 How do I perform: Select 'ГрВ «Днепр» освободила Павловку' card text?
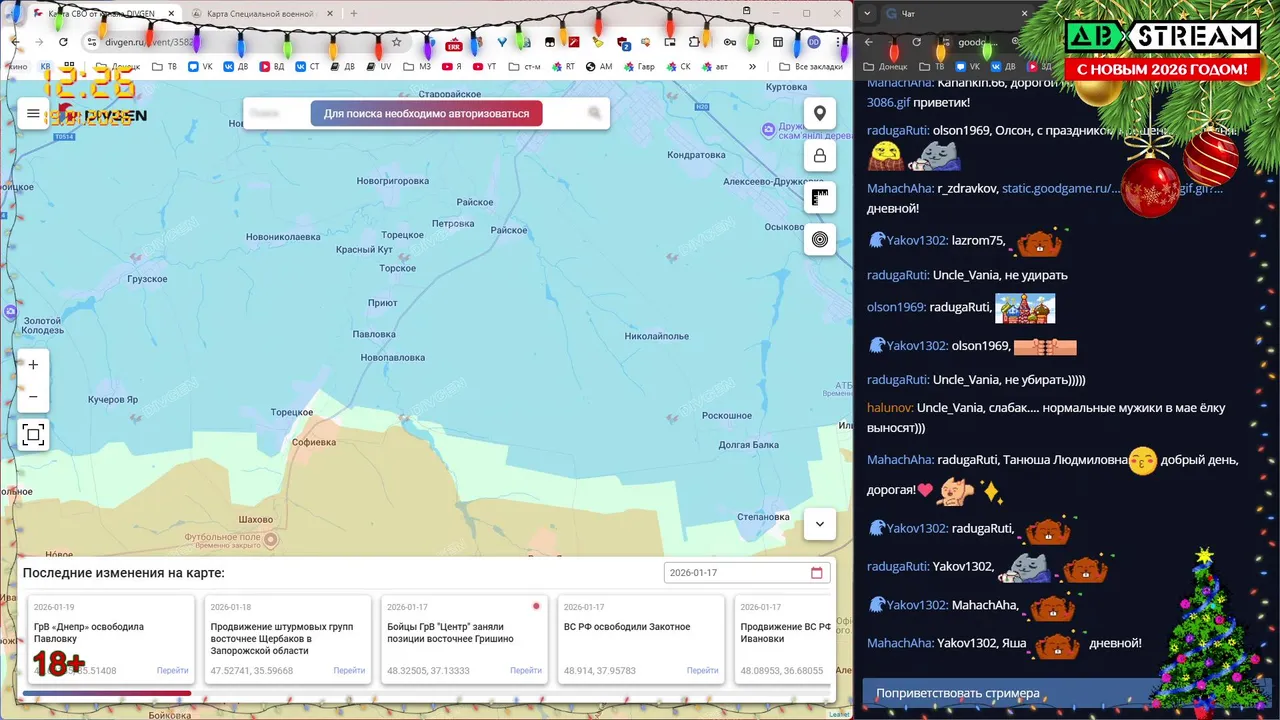tap(89, 633)
